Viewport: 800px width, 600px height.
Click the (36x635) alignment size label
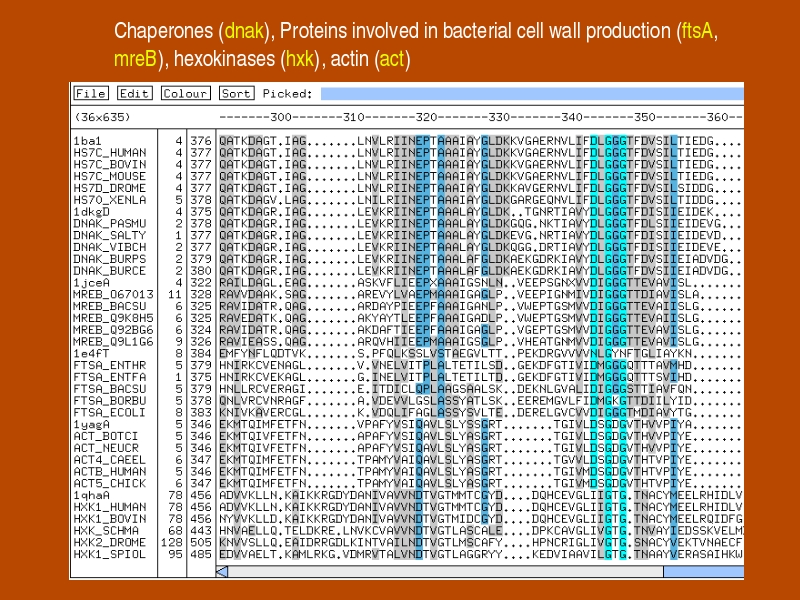(100, 117)
